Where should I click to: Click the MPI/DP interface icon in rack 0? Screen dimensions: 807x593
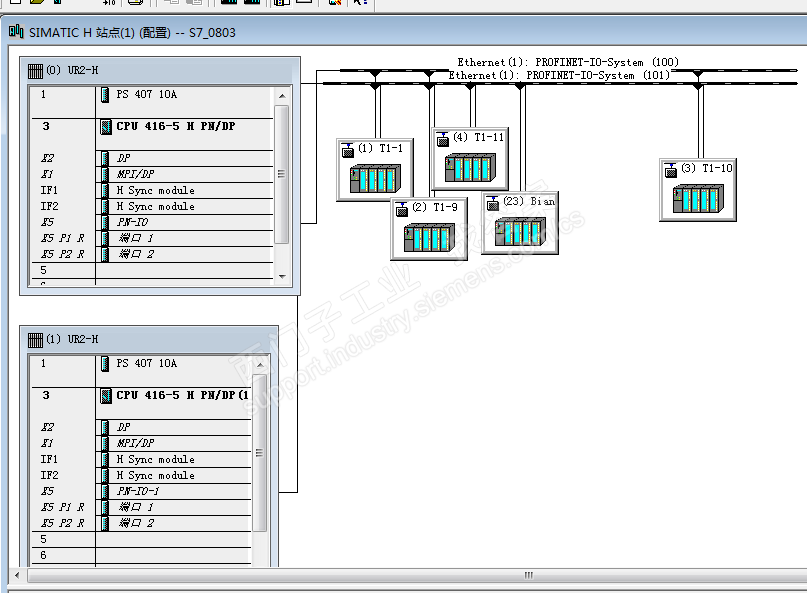[105, 174]
